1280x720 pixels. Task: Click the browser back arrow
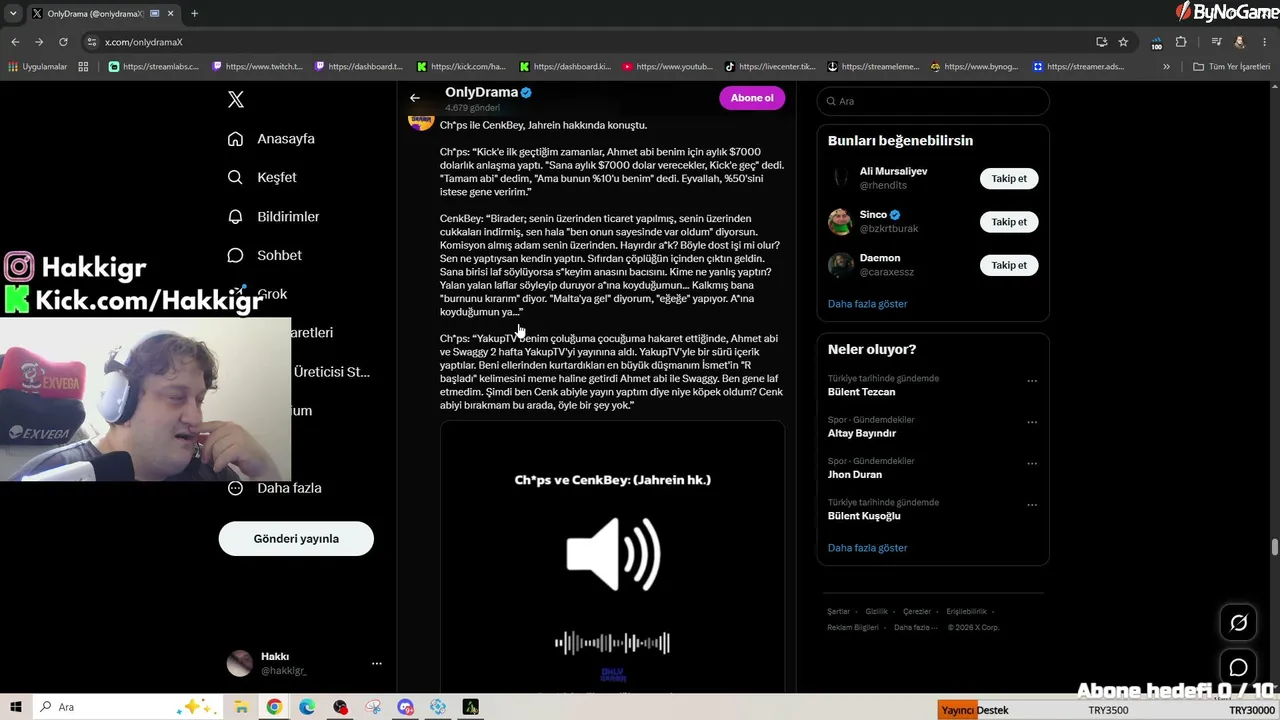(x=15, y=42)
